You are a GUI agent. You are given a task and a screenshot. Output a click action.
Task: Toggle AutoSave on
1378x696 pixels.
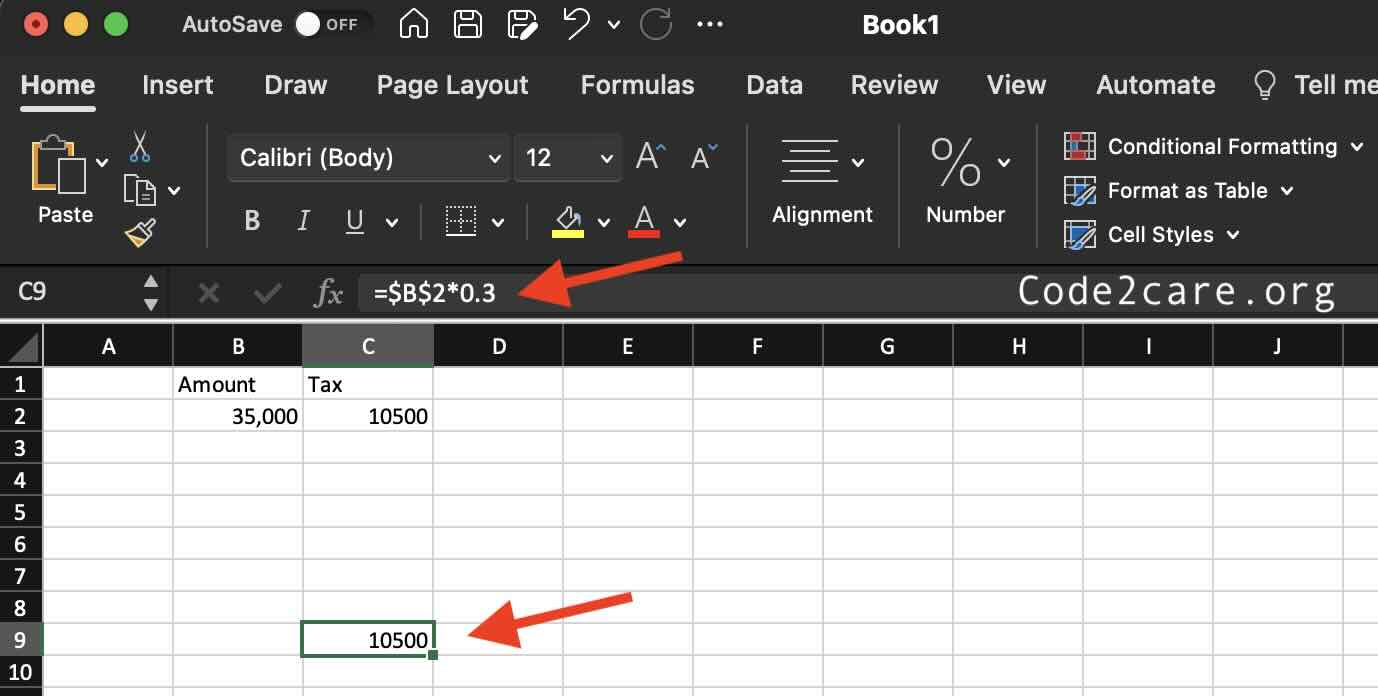point(310,25)
